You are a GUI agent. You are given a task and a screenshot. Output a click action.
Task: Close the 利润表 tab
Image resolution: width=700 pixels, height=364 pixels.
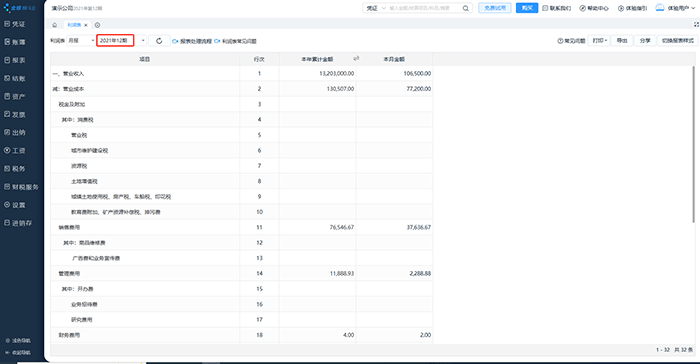[86, 25]
